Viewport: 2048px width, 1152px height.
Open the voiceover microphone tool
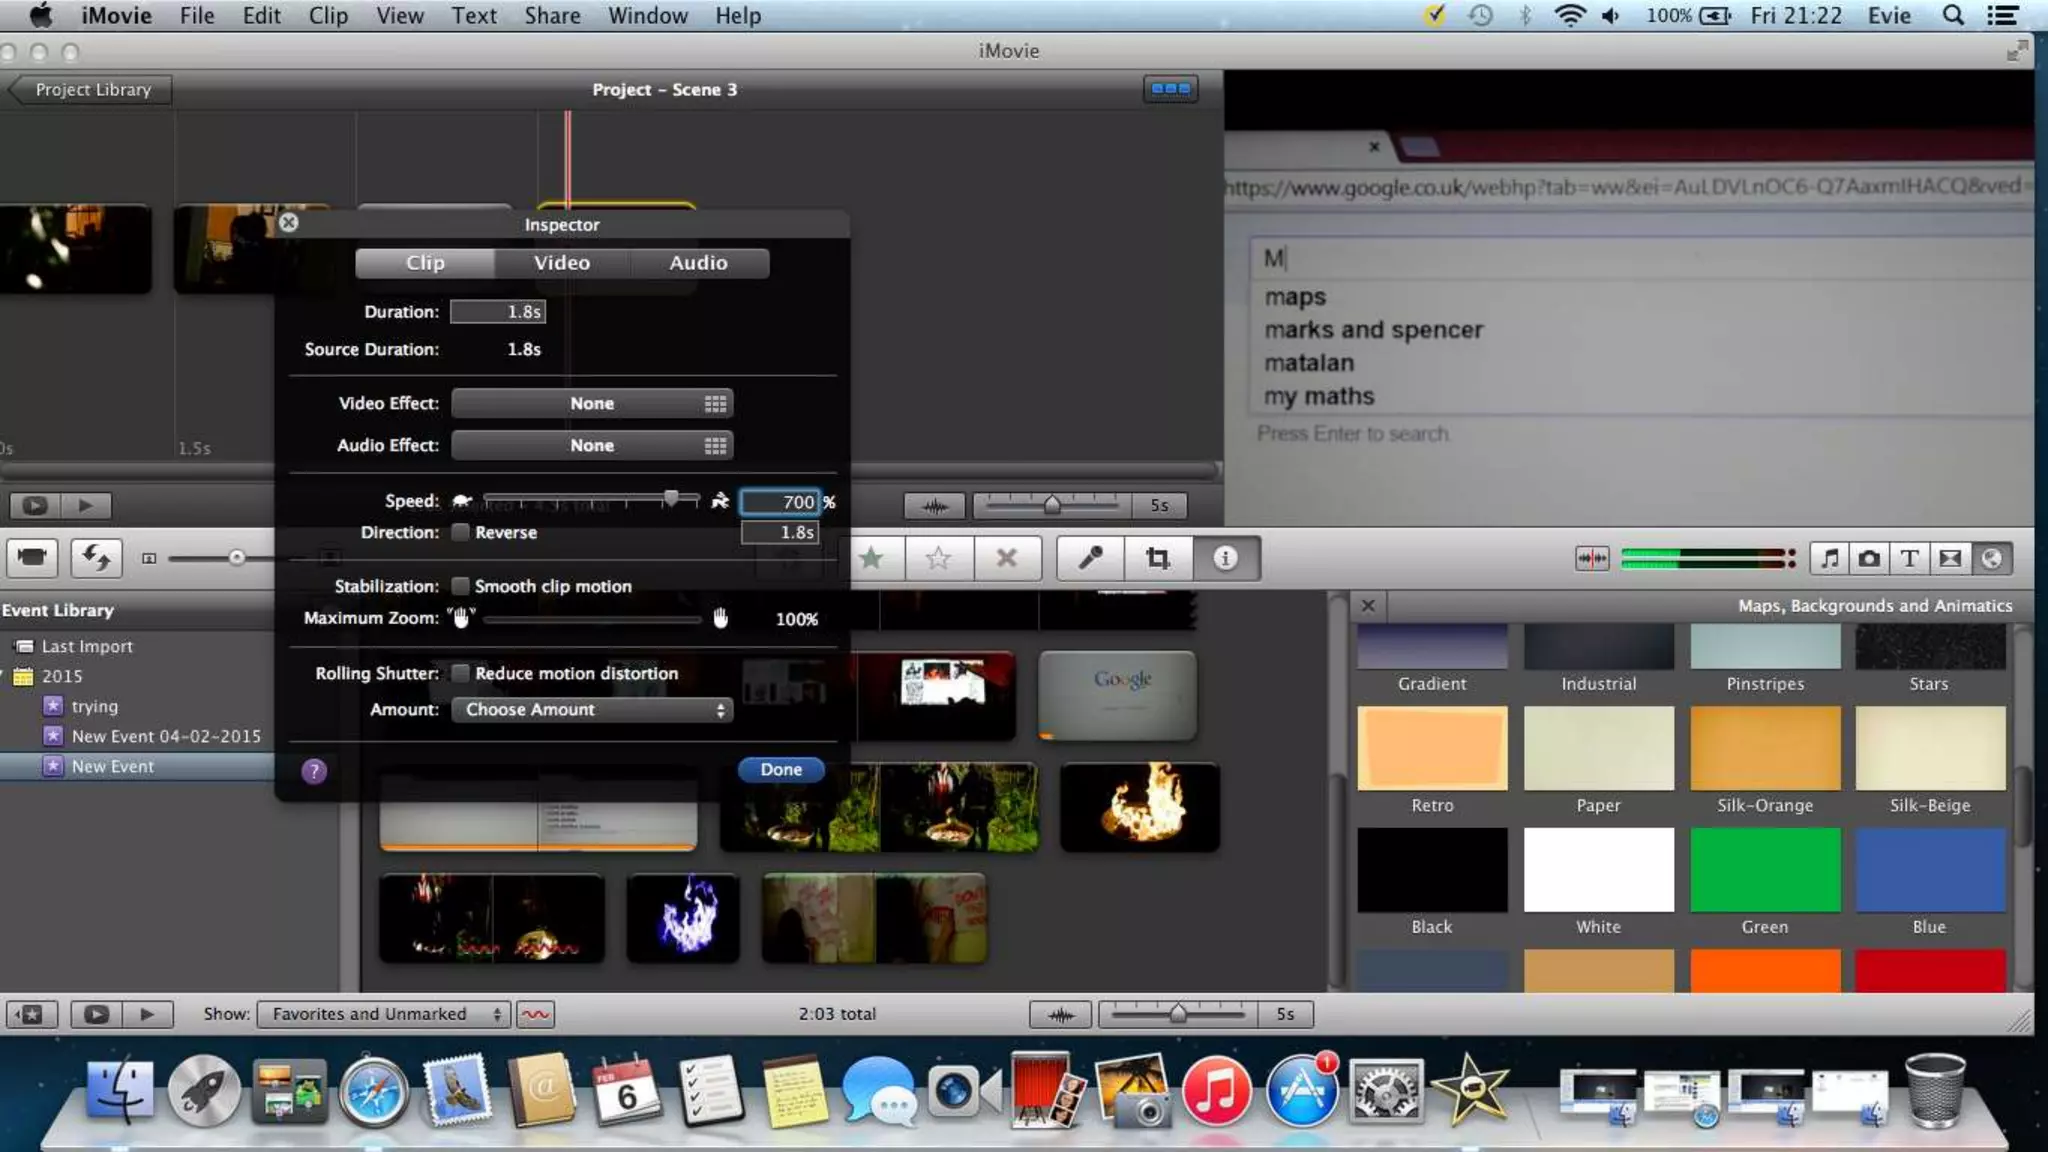(x=1090, y=558)
